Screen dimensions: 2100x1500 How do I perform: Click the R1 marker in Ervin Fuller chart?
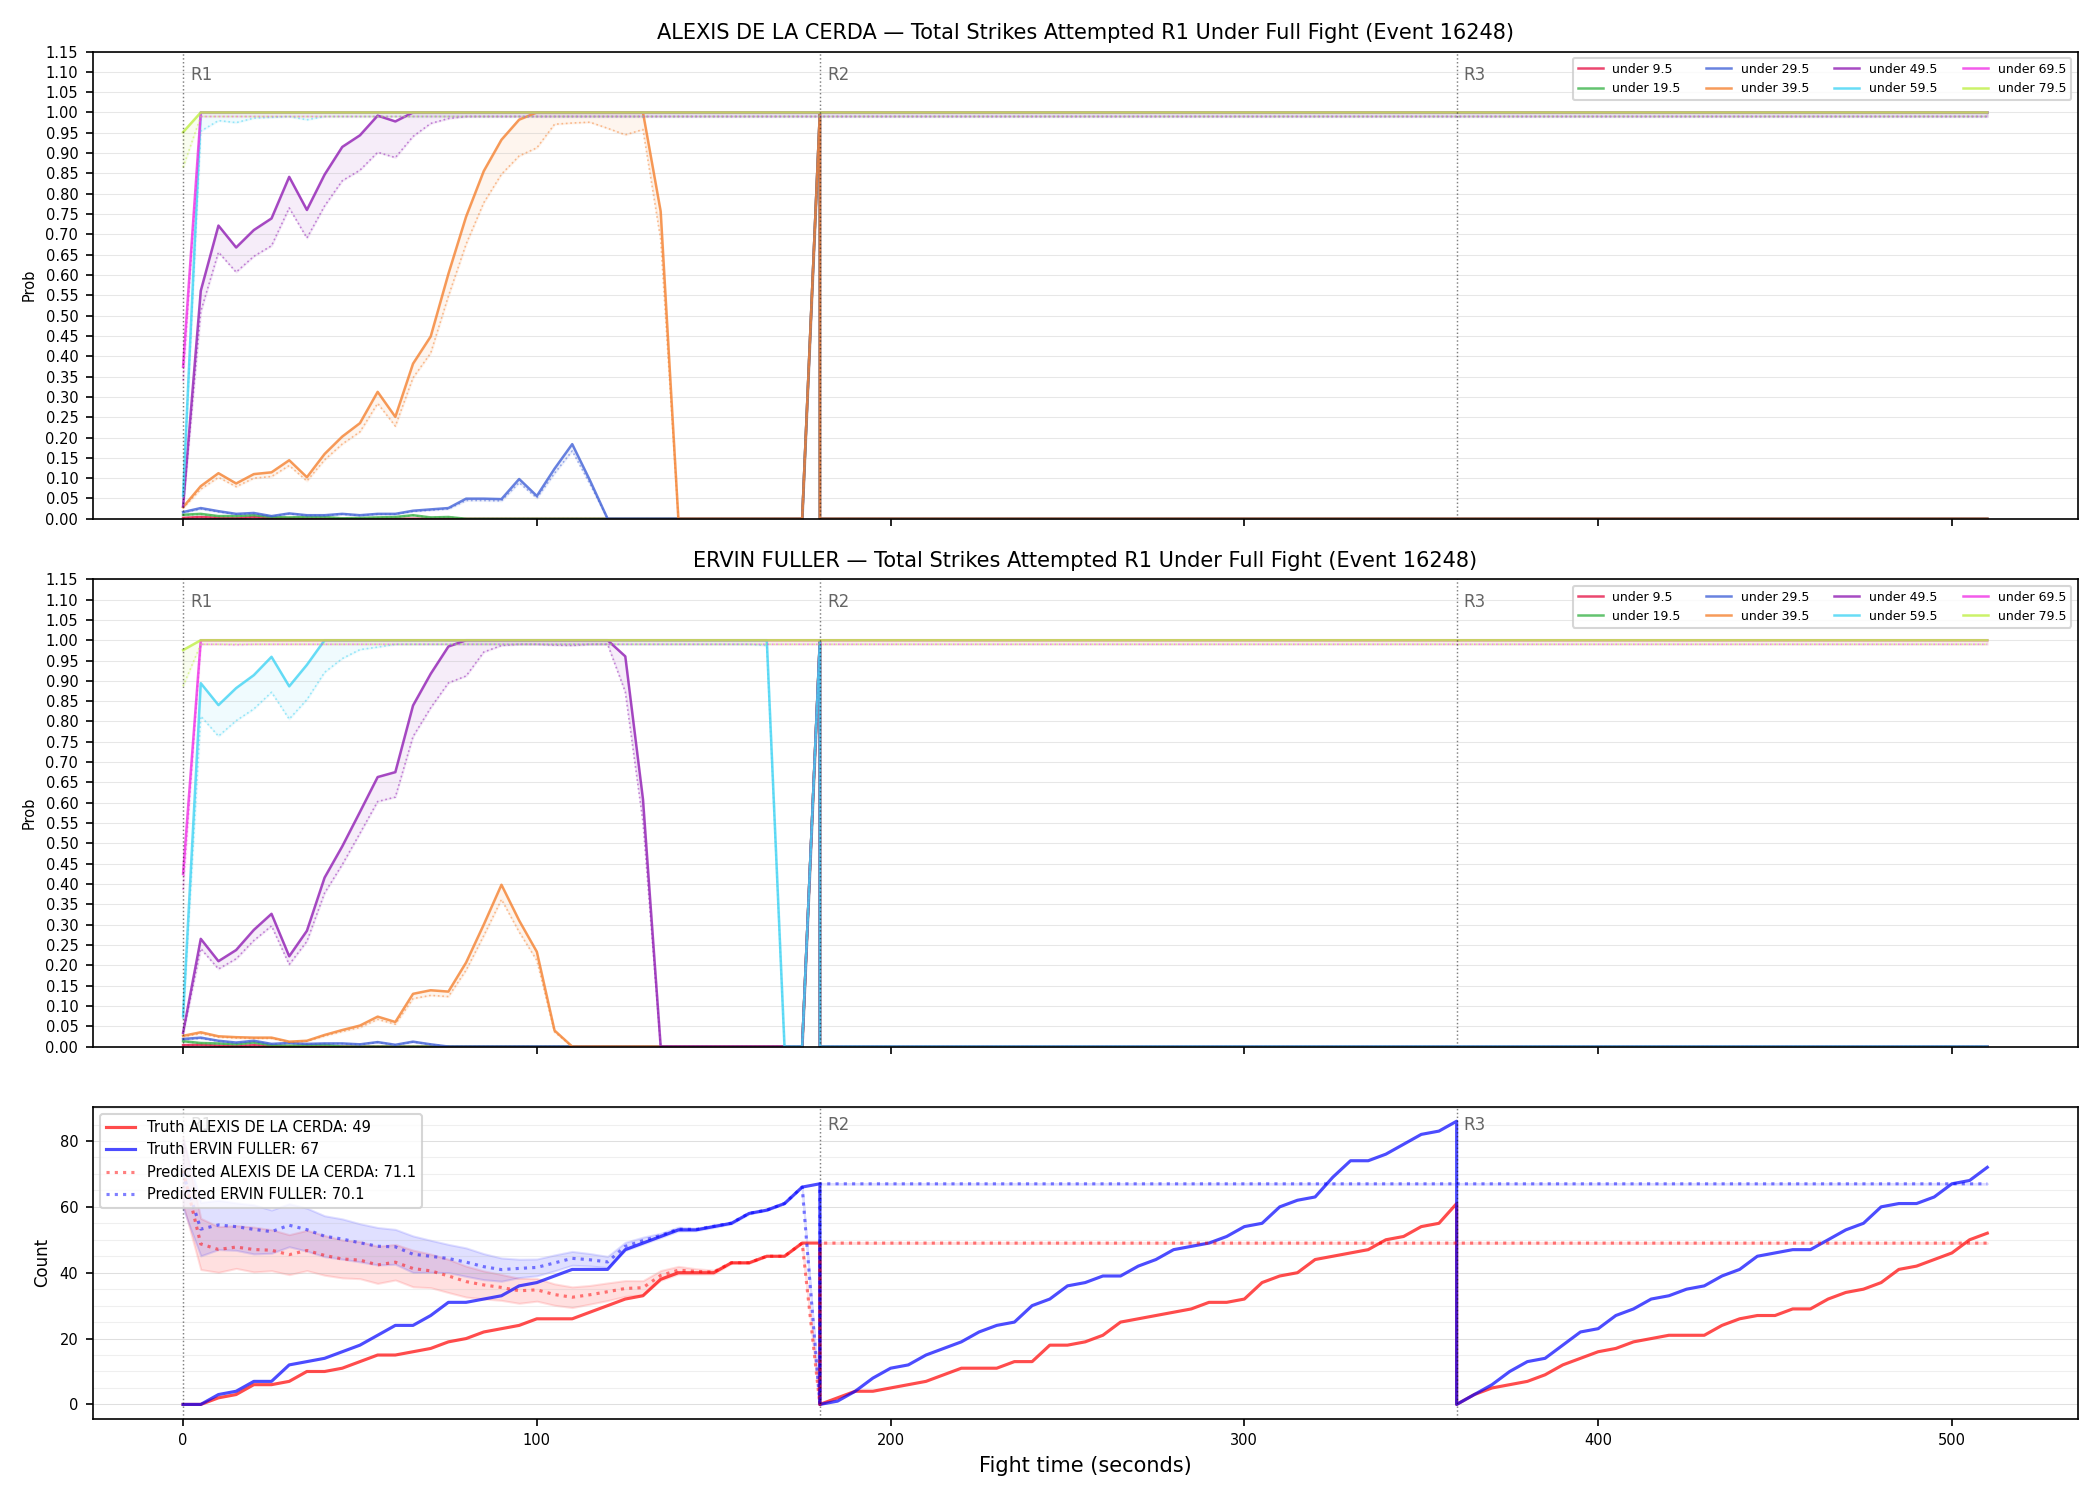click(201, 601)
